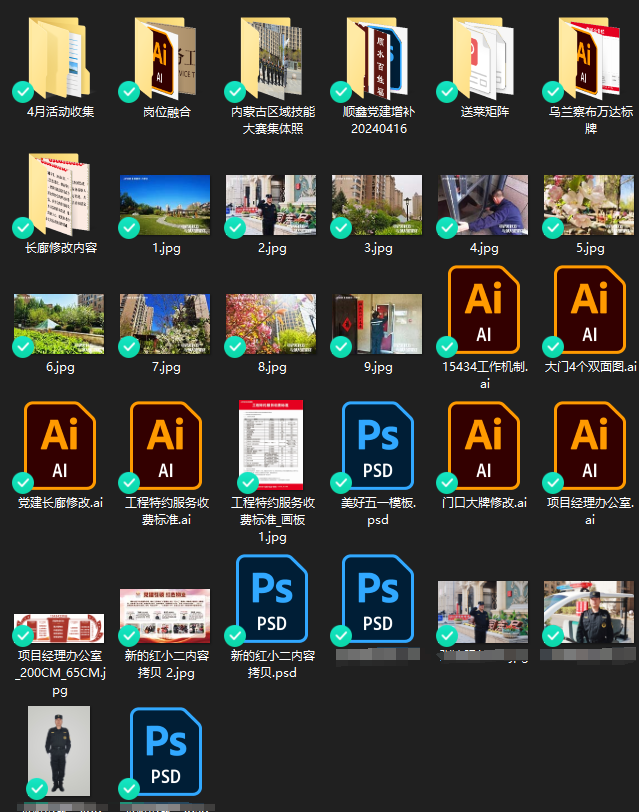Click the file name label 长廊修改内容

[60, 247]
